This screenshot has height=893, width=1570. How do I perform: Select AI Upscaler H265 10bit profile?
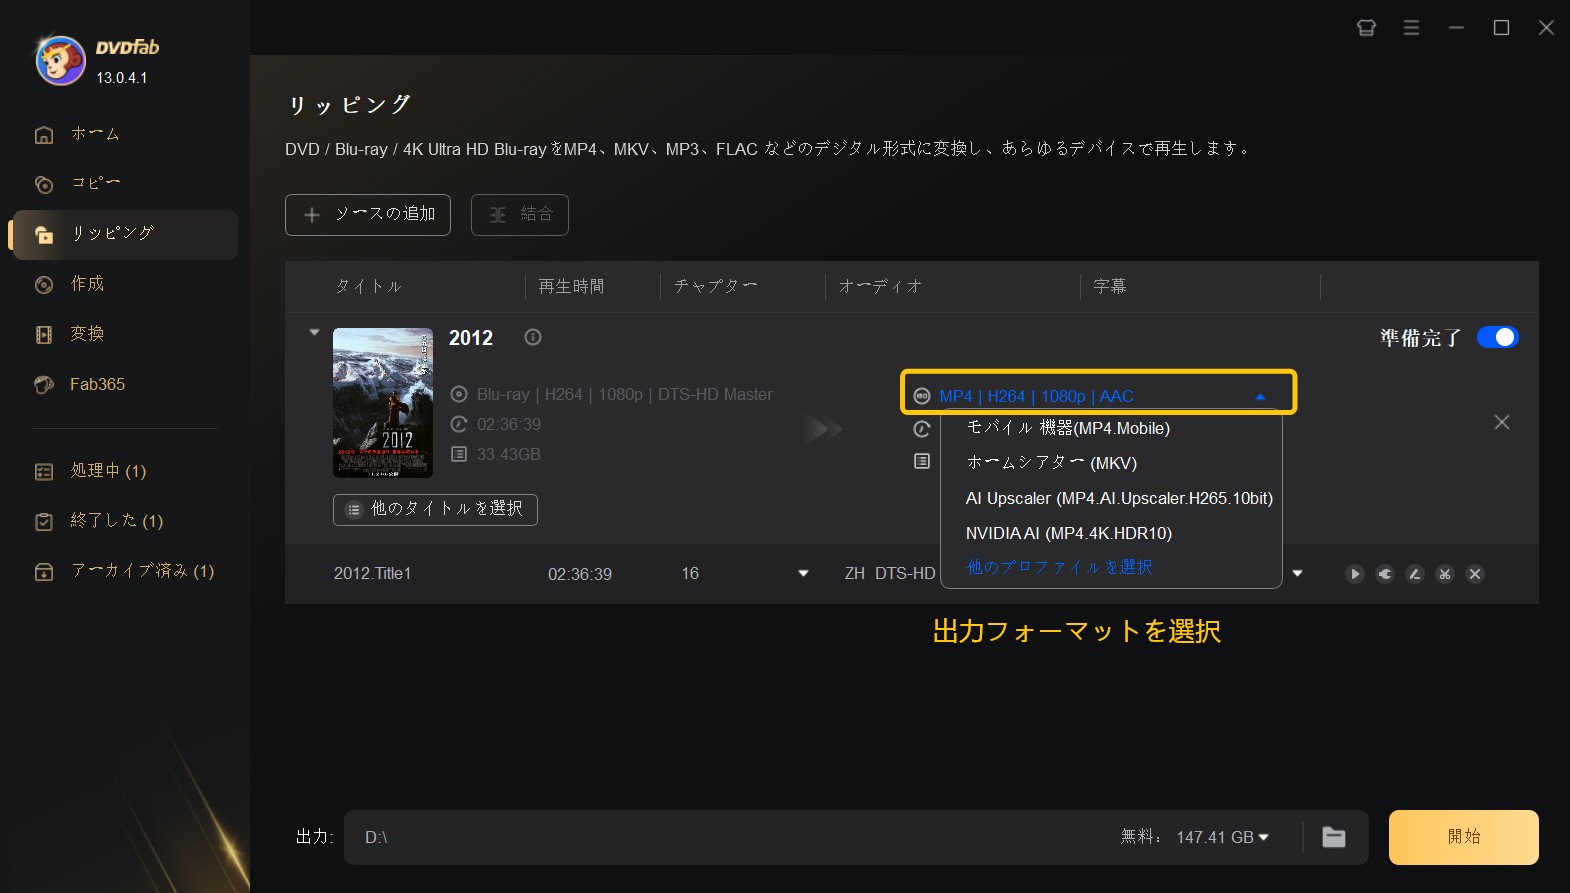[x=1119, y=498]
